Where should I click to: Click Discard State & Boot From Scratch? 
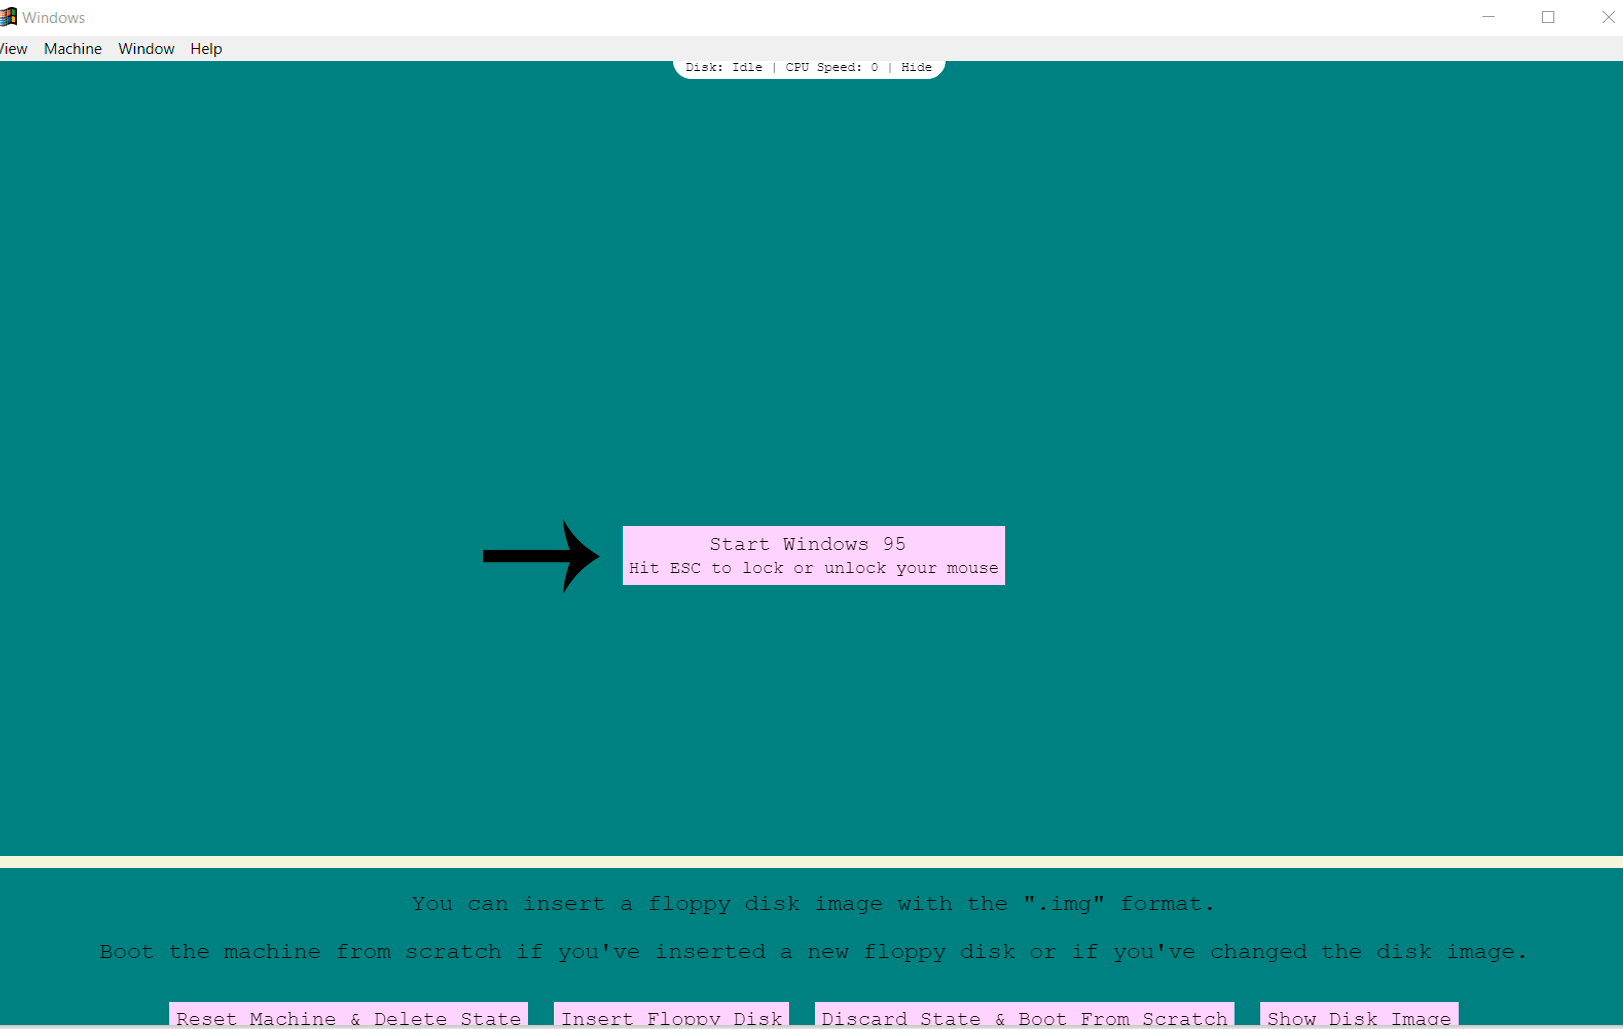(x=1024, y=1016)
